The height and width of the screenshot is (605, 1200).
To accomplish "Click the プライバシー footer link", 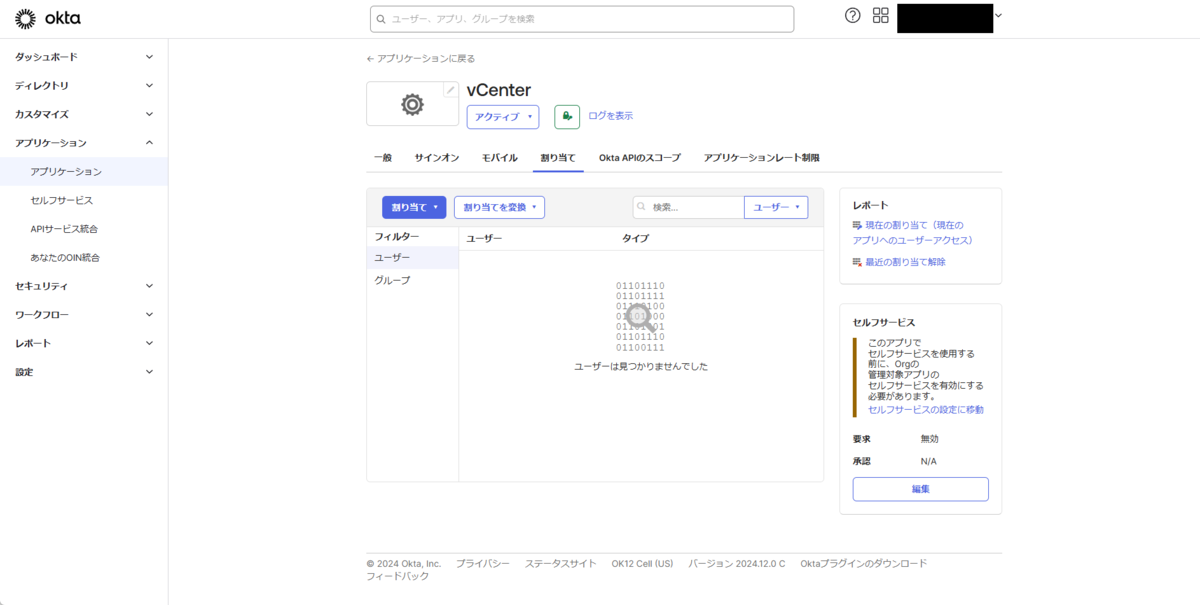I will (483, 563).
